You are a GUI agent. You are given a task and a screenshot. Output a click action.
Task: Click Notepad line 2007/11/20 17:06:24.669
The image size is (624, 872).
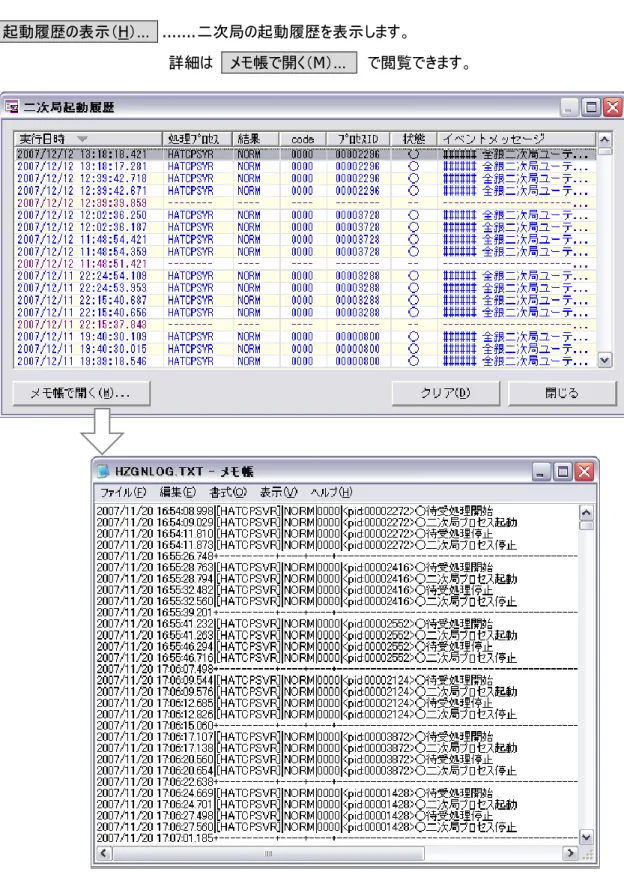click(295, 793)
